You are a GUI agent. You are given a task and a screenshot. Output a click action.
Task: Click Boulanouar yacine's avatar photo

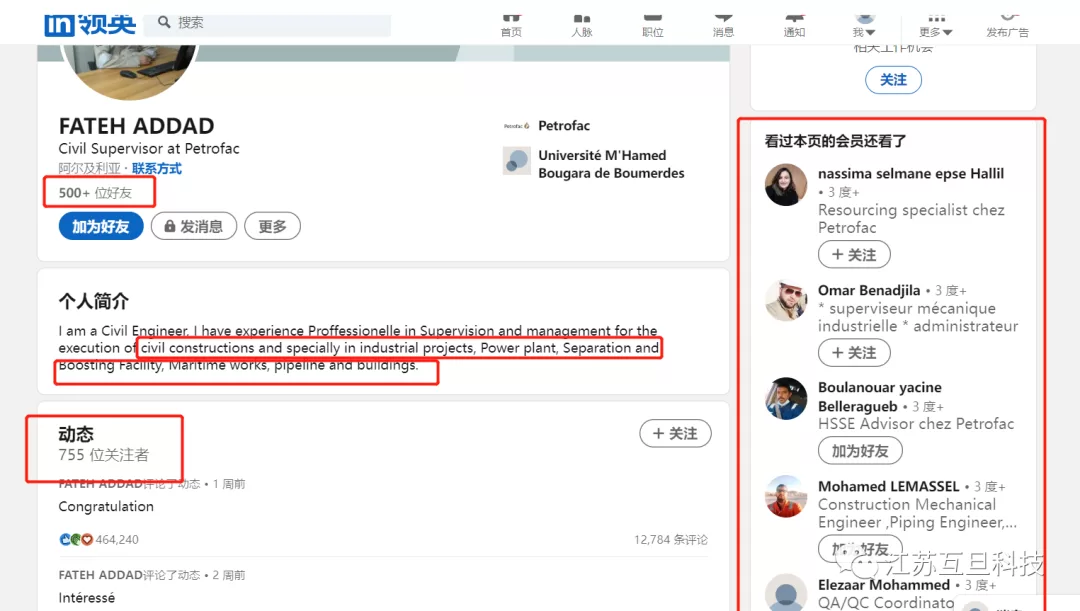(x=786, y=398)
